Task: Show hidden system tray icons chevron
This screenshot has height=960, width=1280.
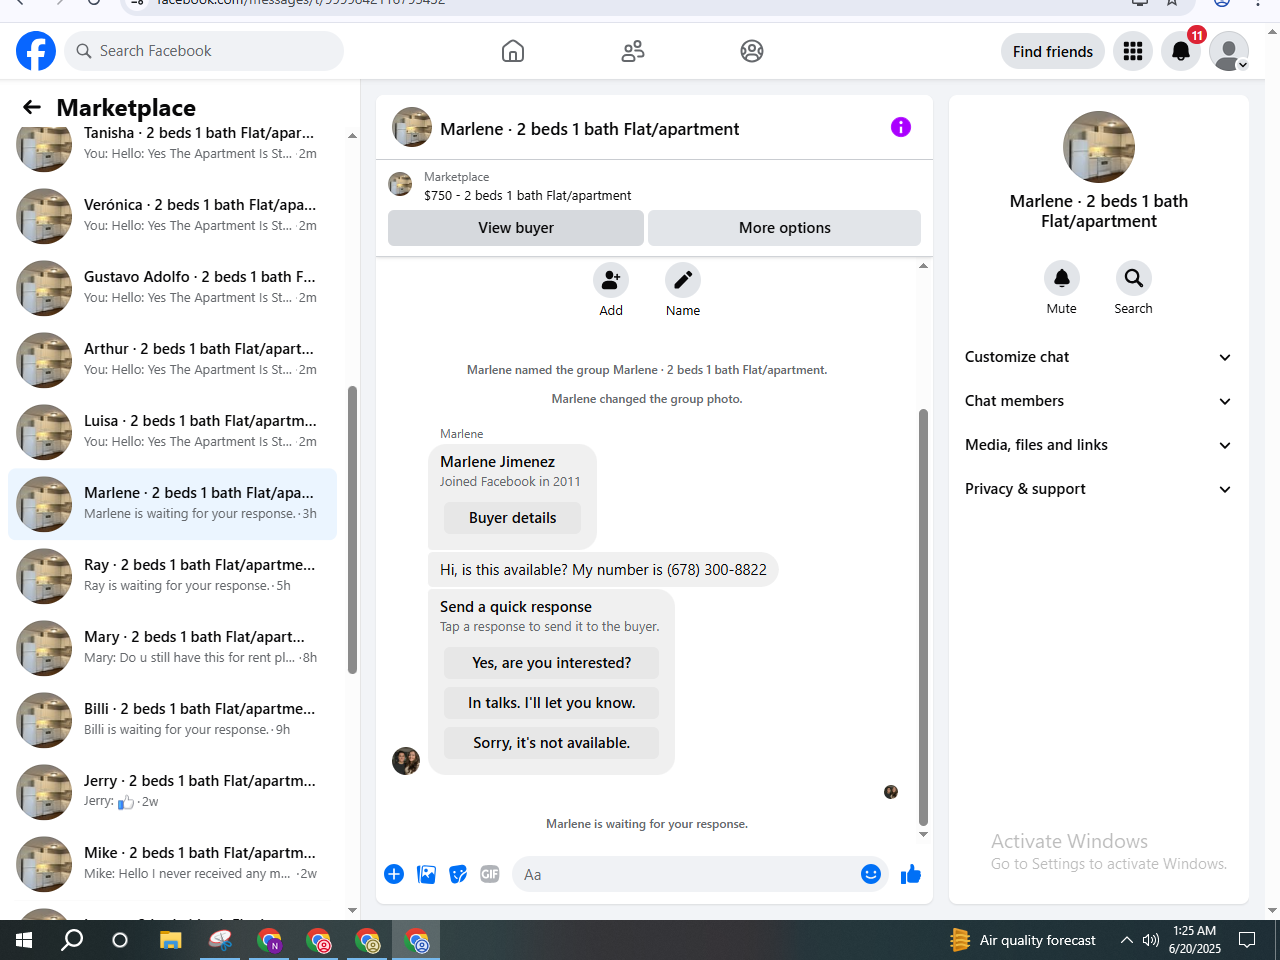Action: [1127, 940]
